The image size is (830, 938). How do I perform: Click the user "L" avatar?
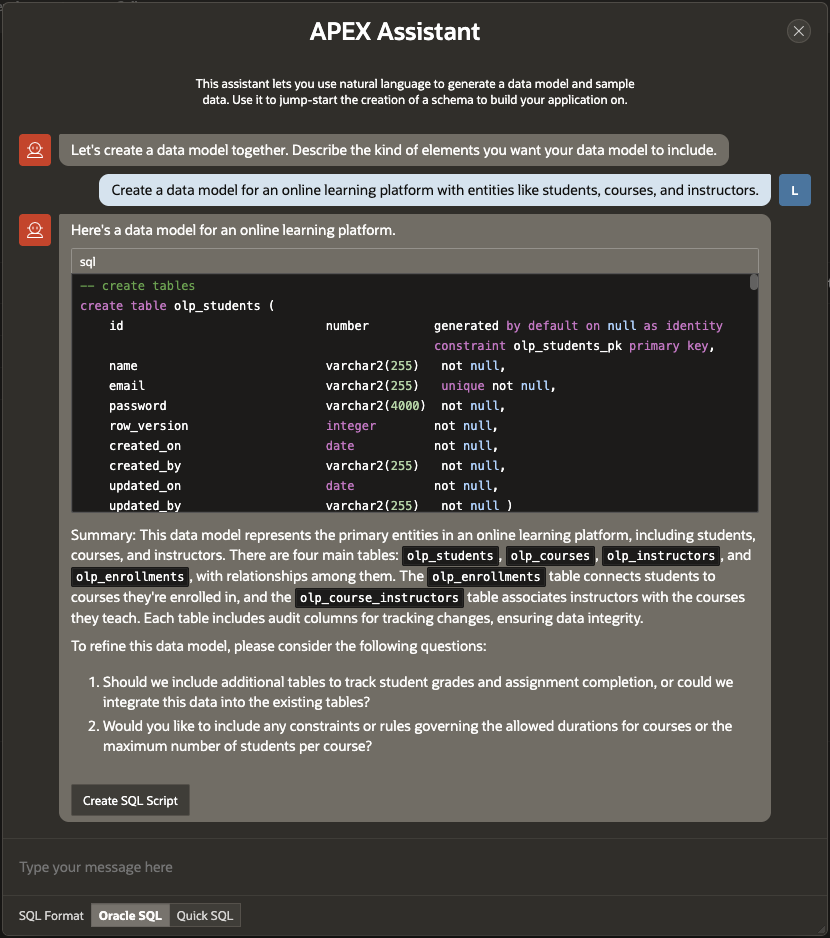[x=794, y=190]
